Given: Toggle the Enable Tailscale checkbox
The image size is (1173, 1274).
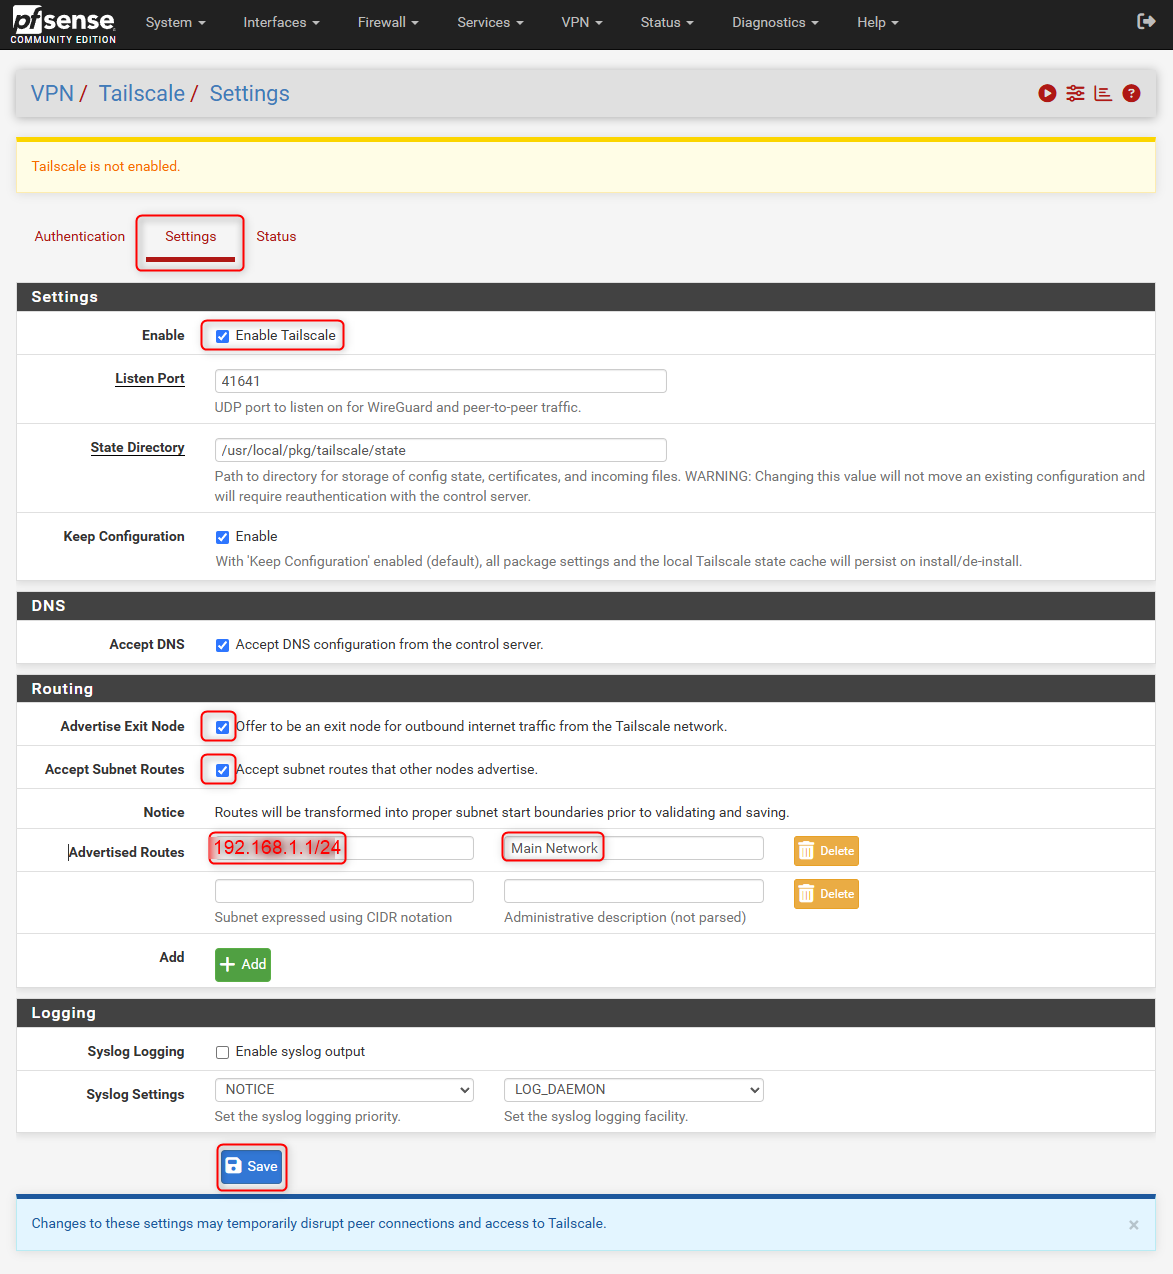Looking at the screenshot, I should [223, 336].
